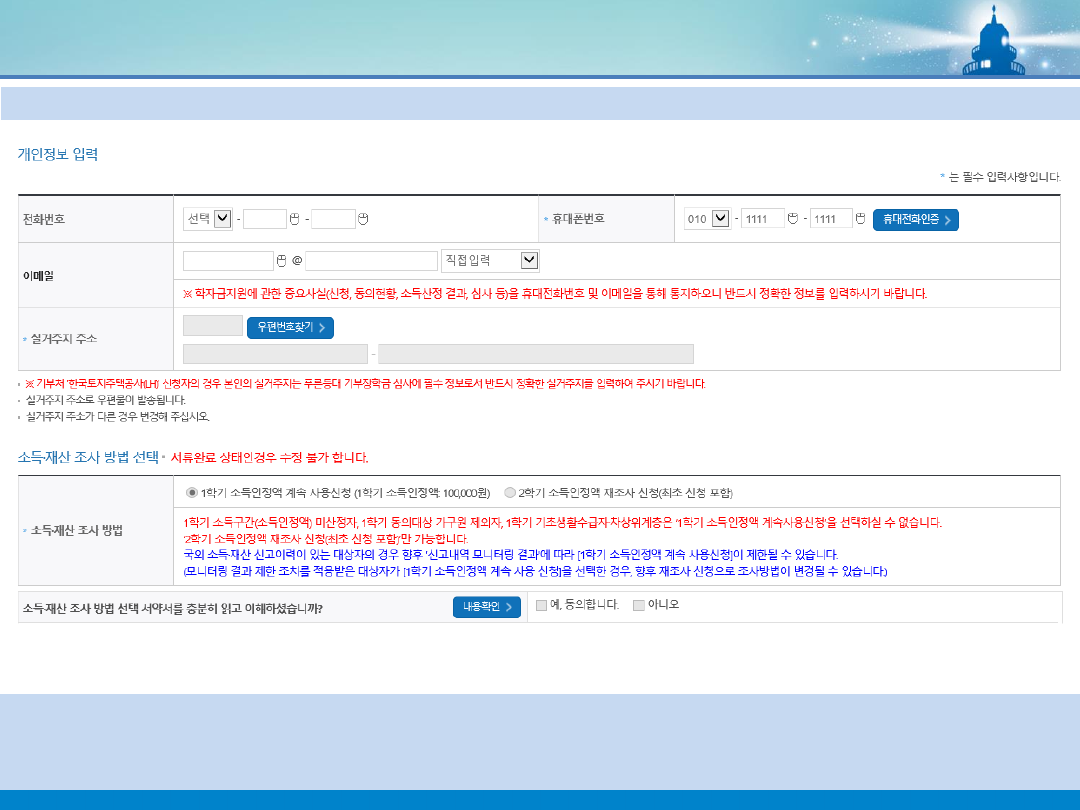Open the mobile prefix '010' dropdown
Viewport: 1080px width, 810px height.
[x=707, y=219]
